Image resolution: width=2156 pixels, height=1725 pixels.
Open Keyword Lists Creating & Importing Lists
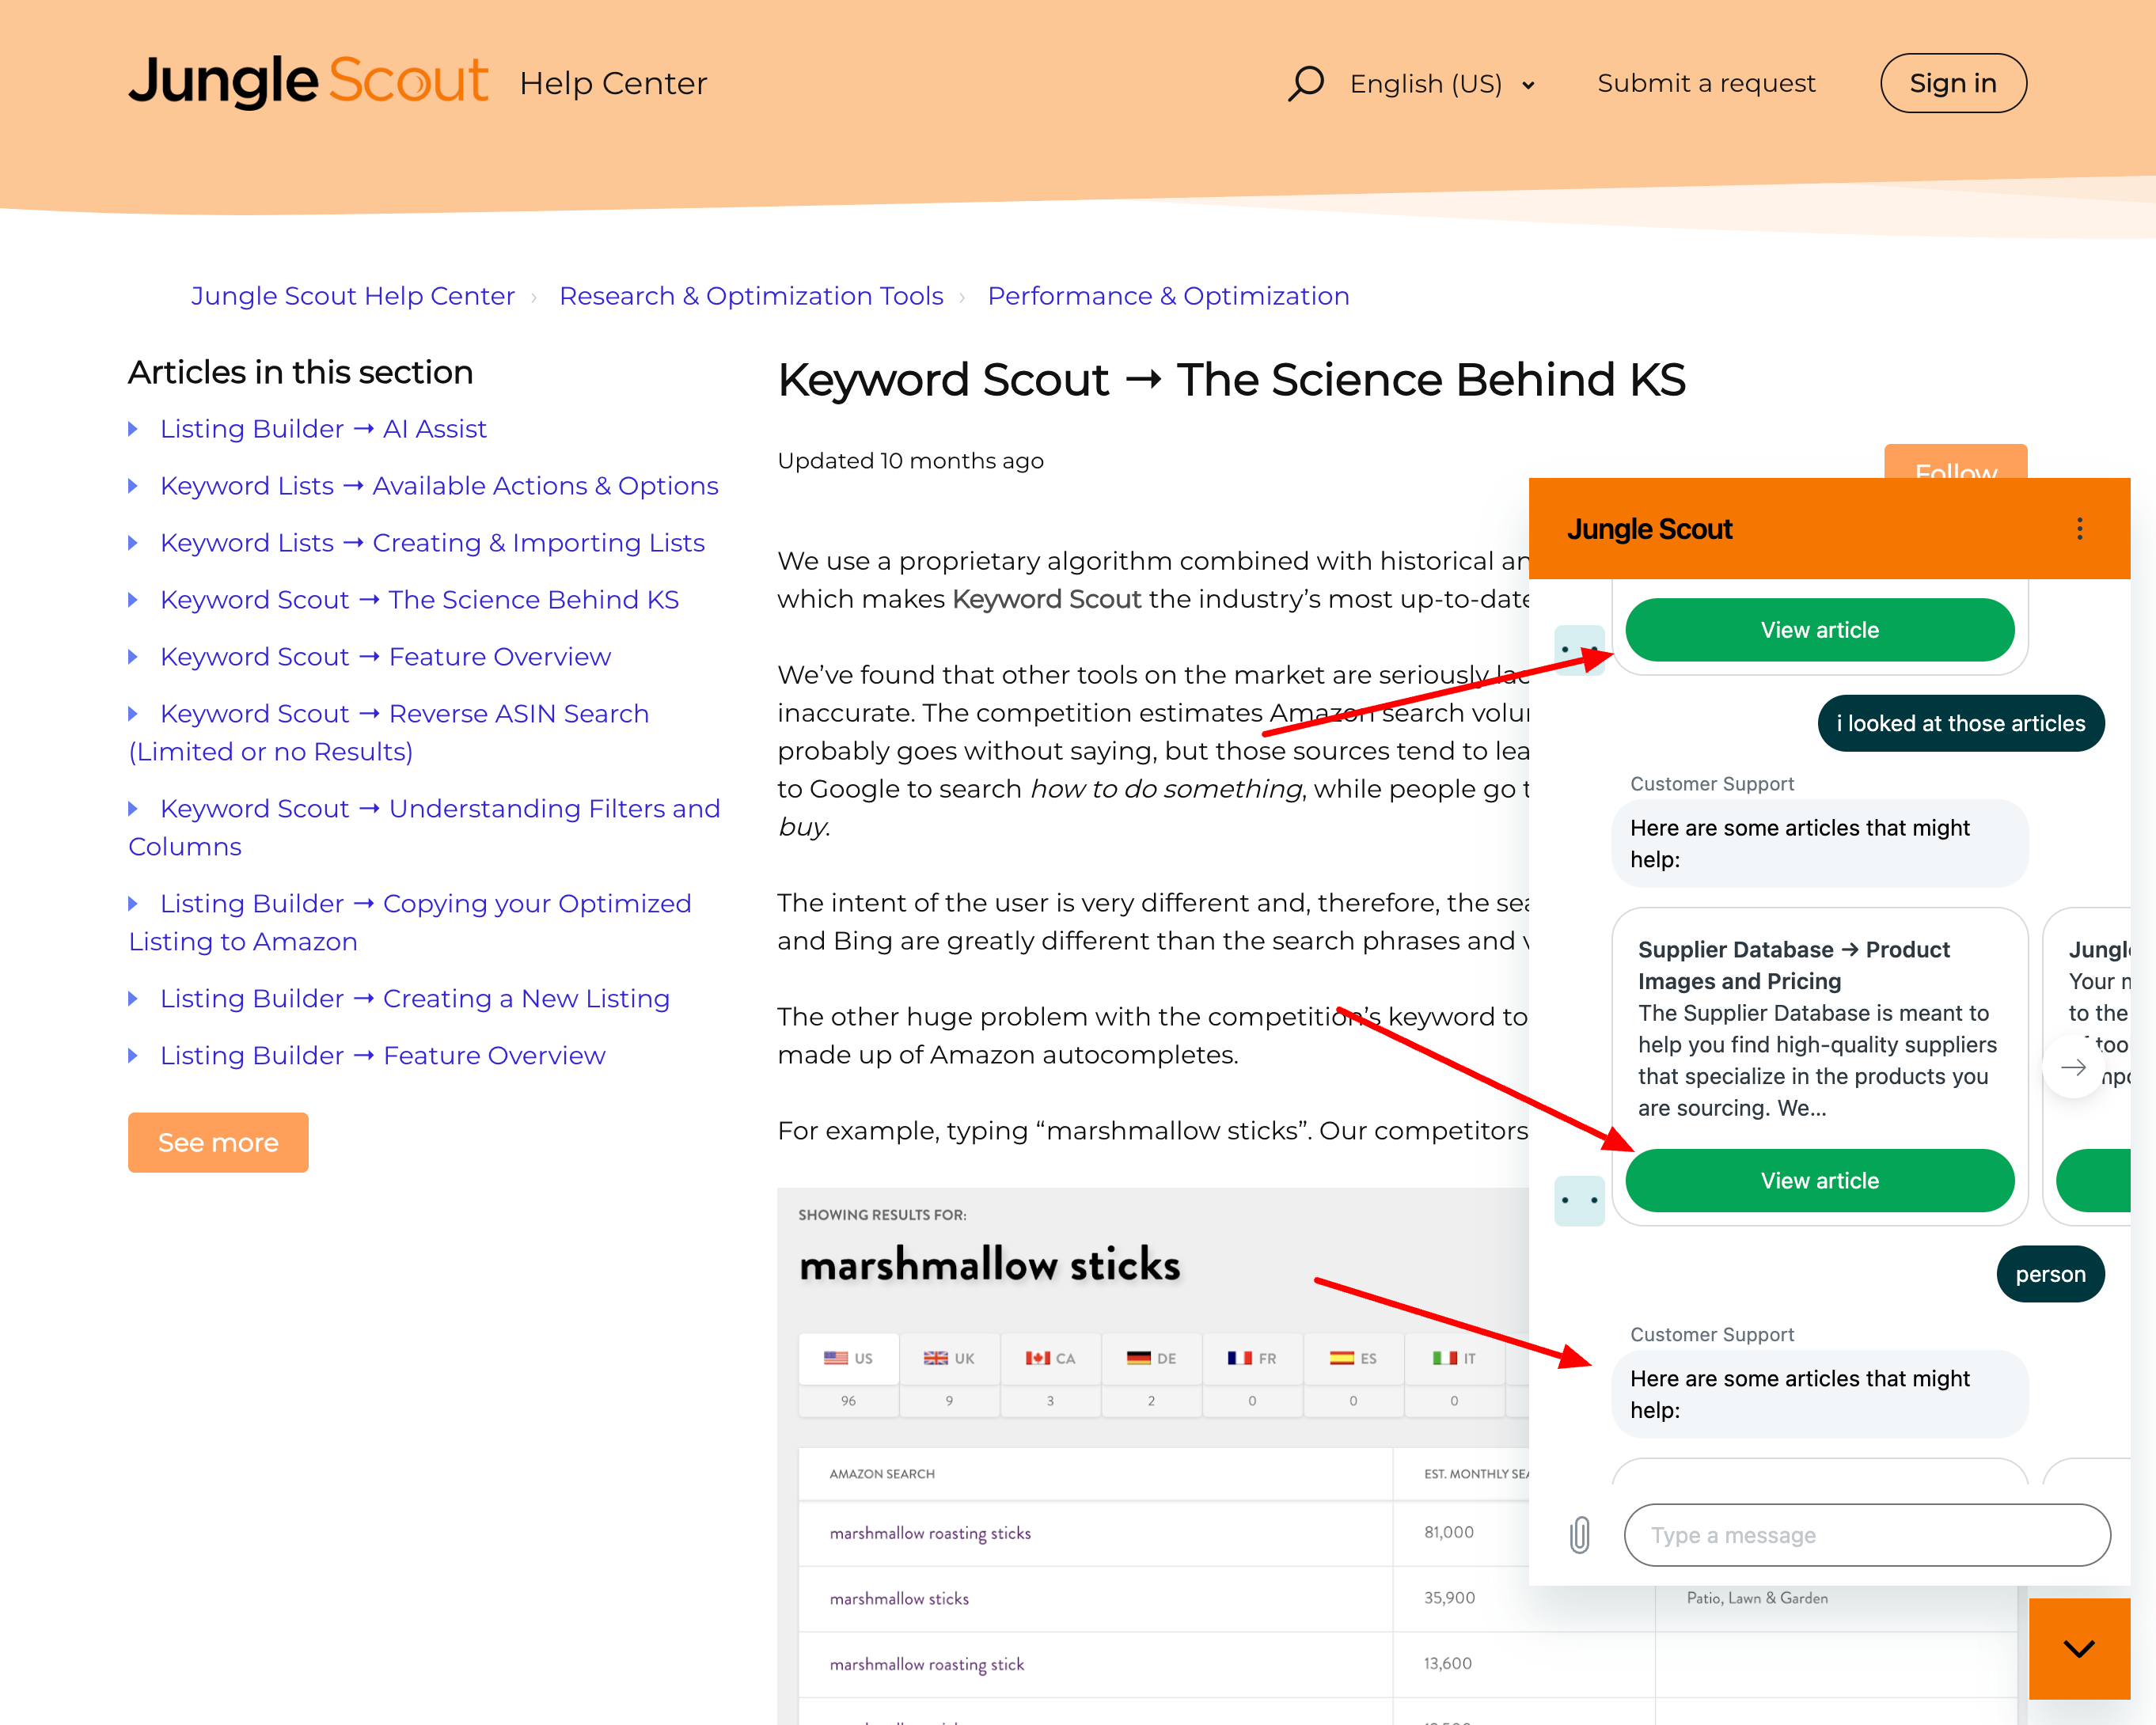pyautogui.click(x=432, y=543)
